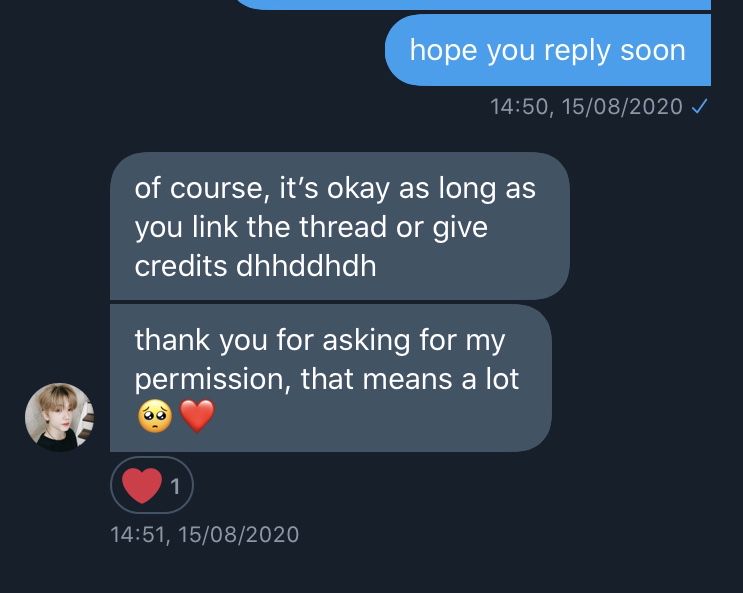The height and width of the screenshot is (593, 743).
Task: Click the 14:51, 15/08/2020 received timestamp
Action: (x=205, y=535)
